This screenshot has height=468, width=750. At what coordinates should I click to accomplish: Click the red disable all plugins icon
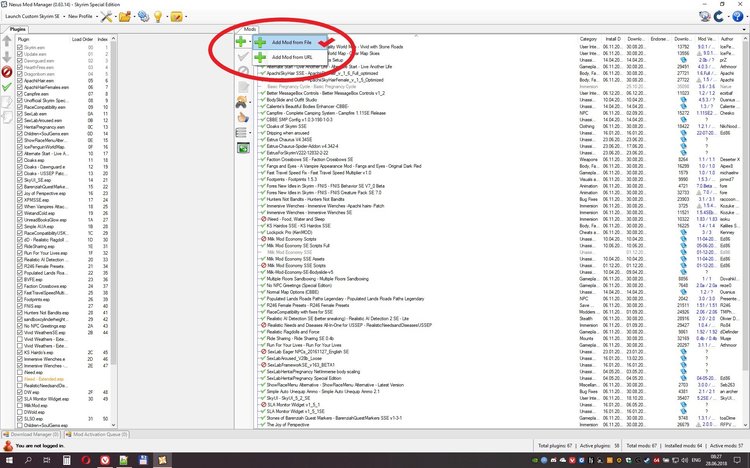7,72
